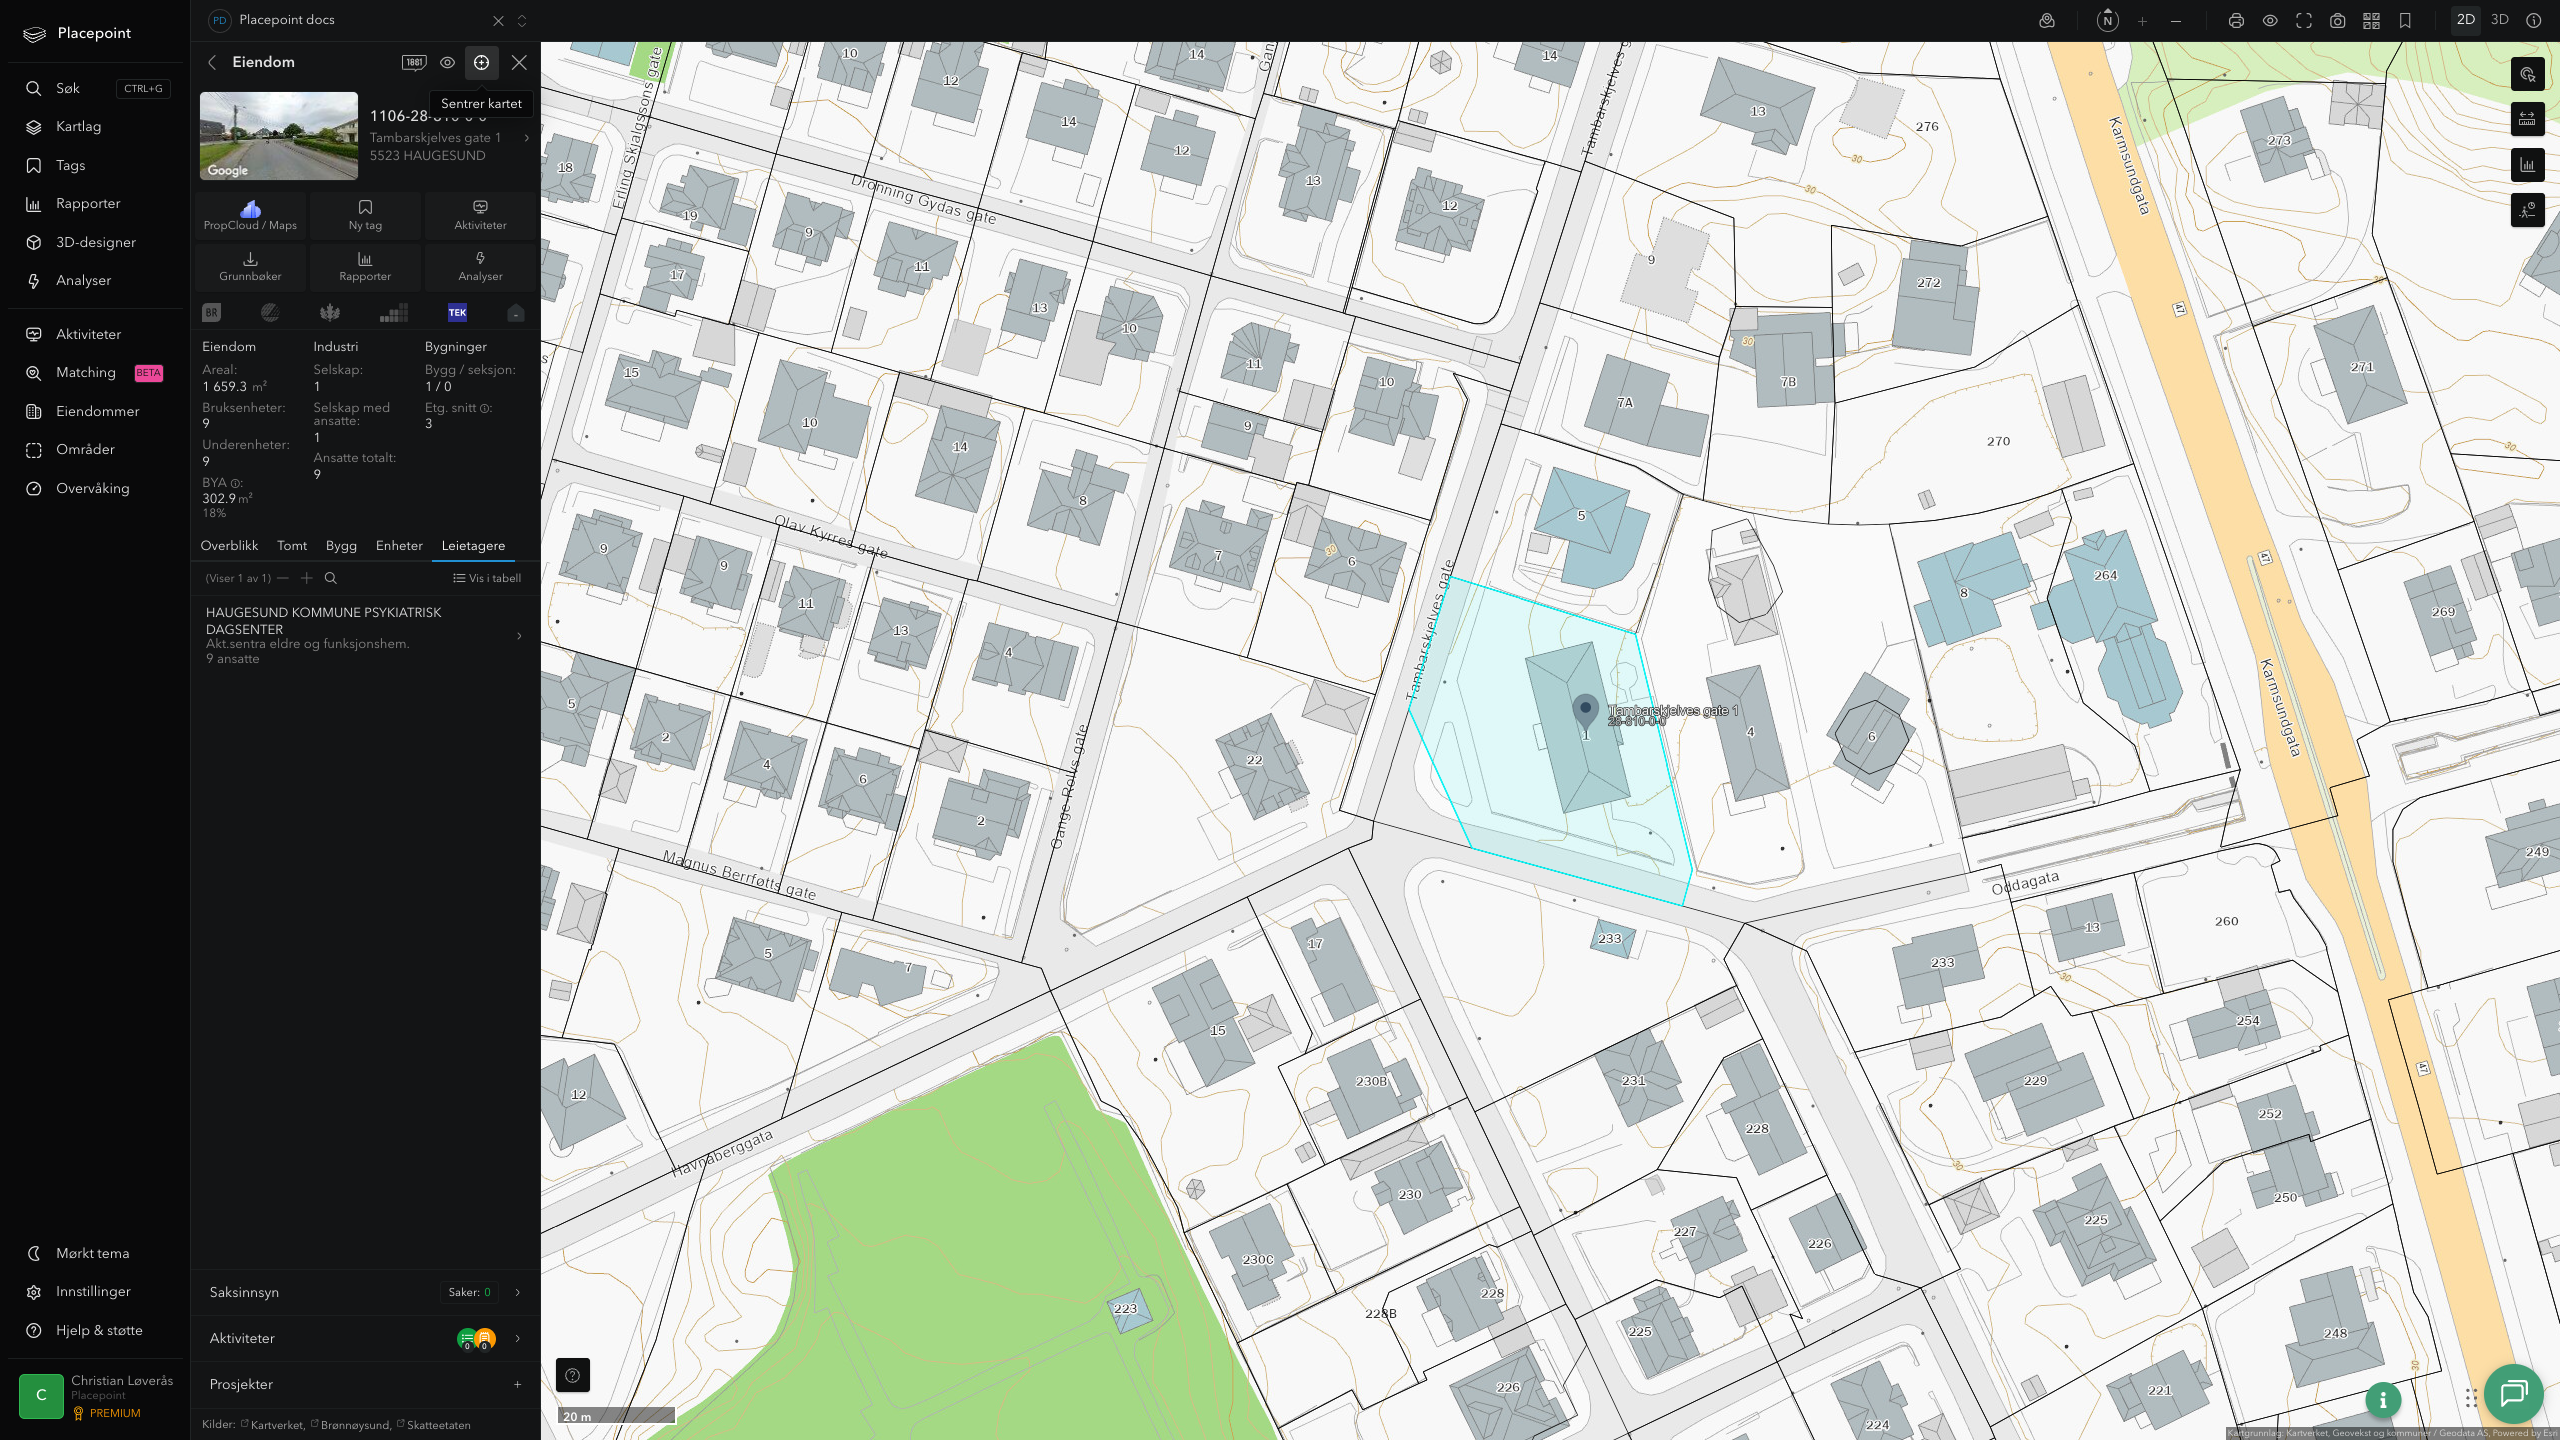
Task: Go back using the Eiendom back arrow
Action: click(212, 62)
